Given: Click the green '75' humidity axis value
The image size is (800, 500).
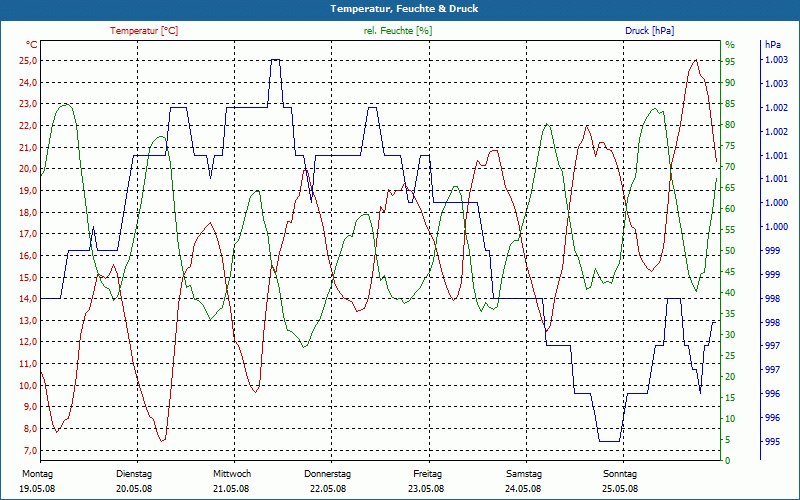Looking at the screenshot, I should [x=730, y=146].
